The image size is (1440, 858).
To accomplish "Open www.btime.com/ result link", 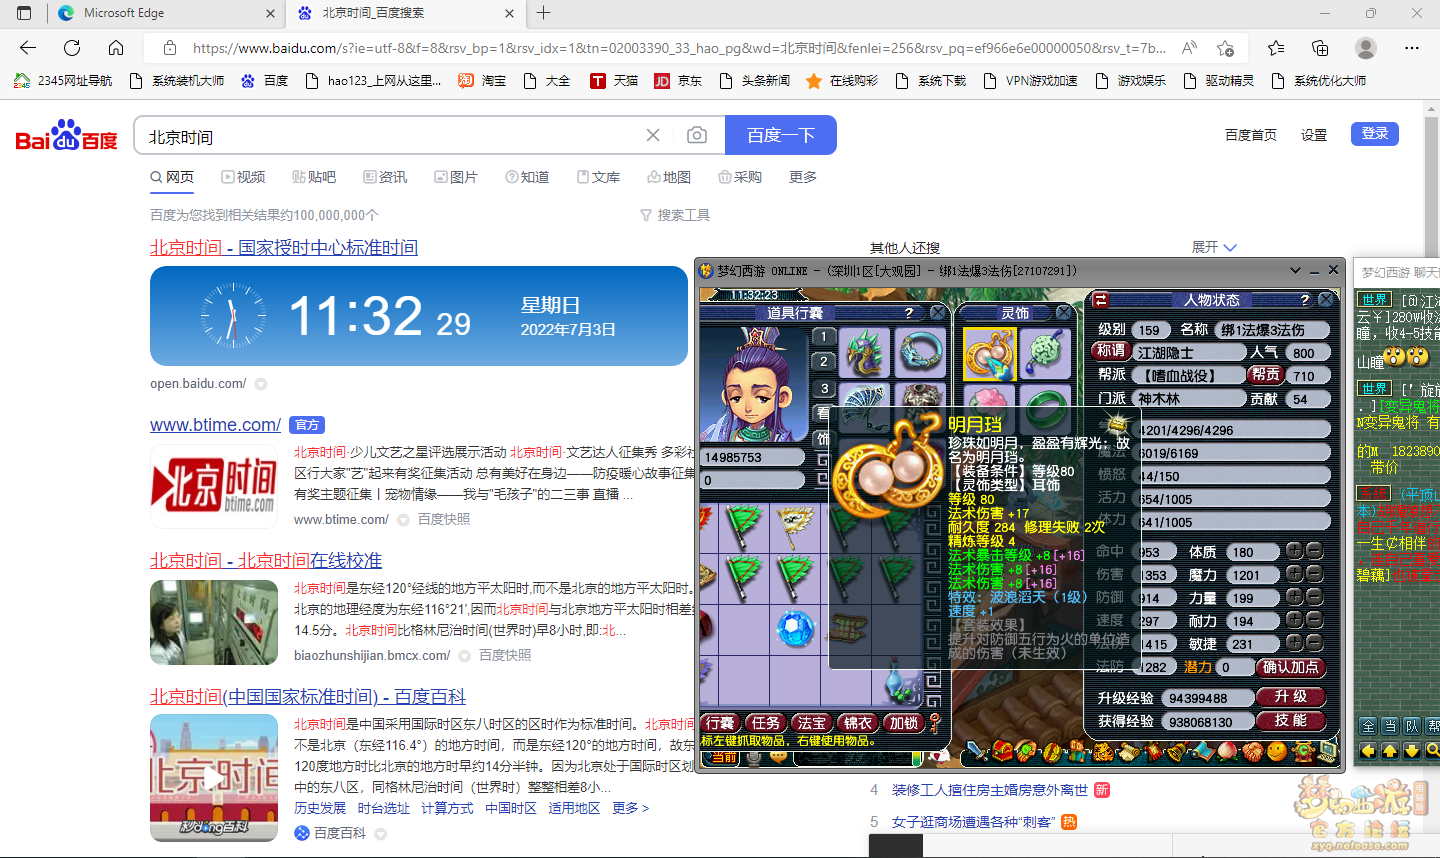I will coord(215,425).
